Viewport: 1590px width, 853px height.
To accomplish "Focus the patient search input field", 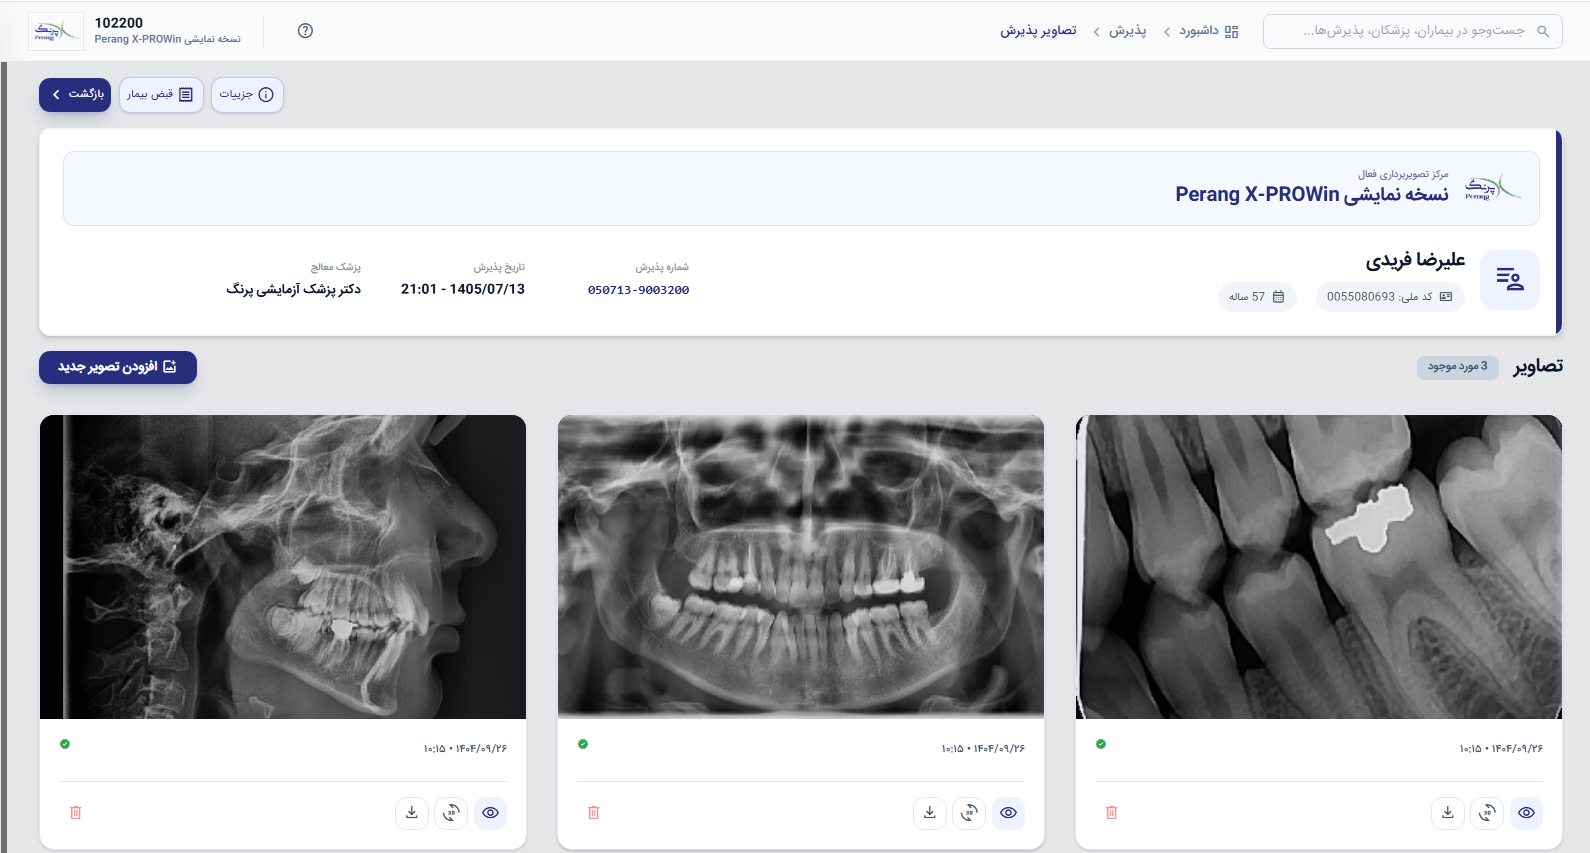I will [x=1412, y=31].
